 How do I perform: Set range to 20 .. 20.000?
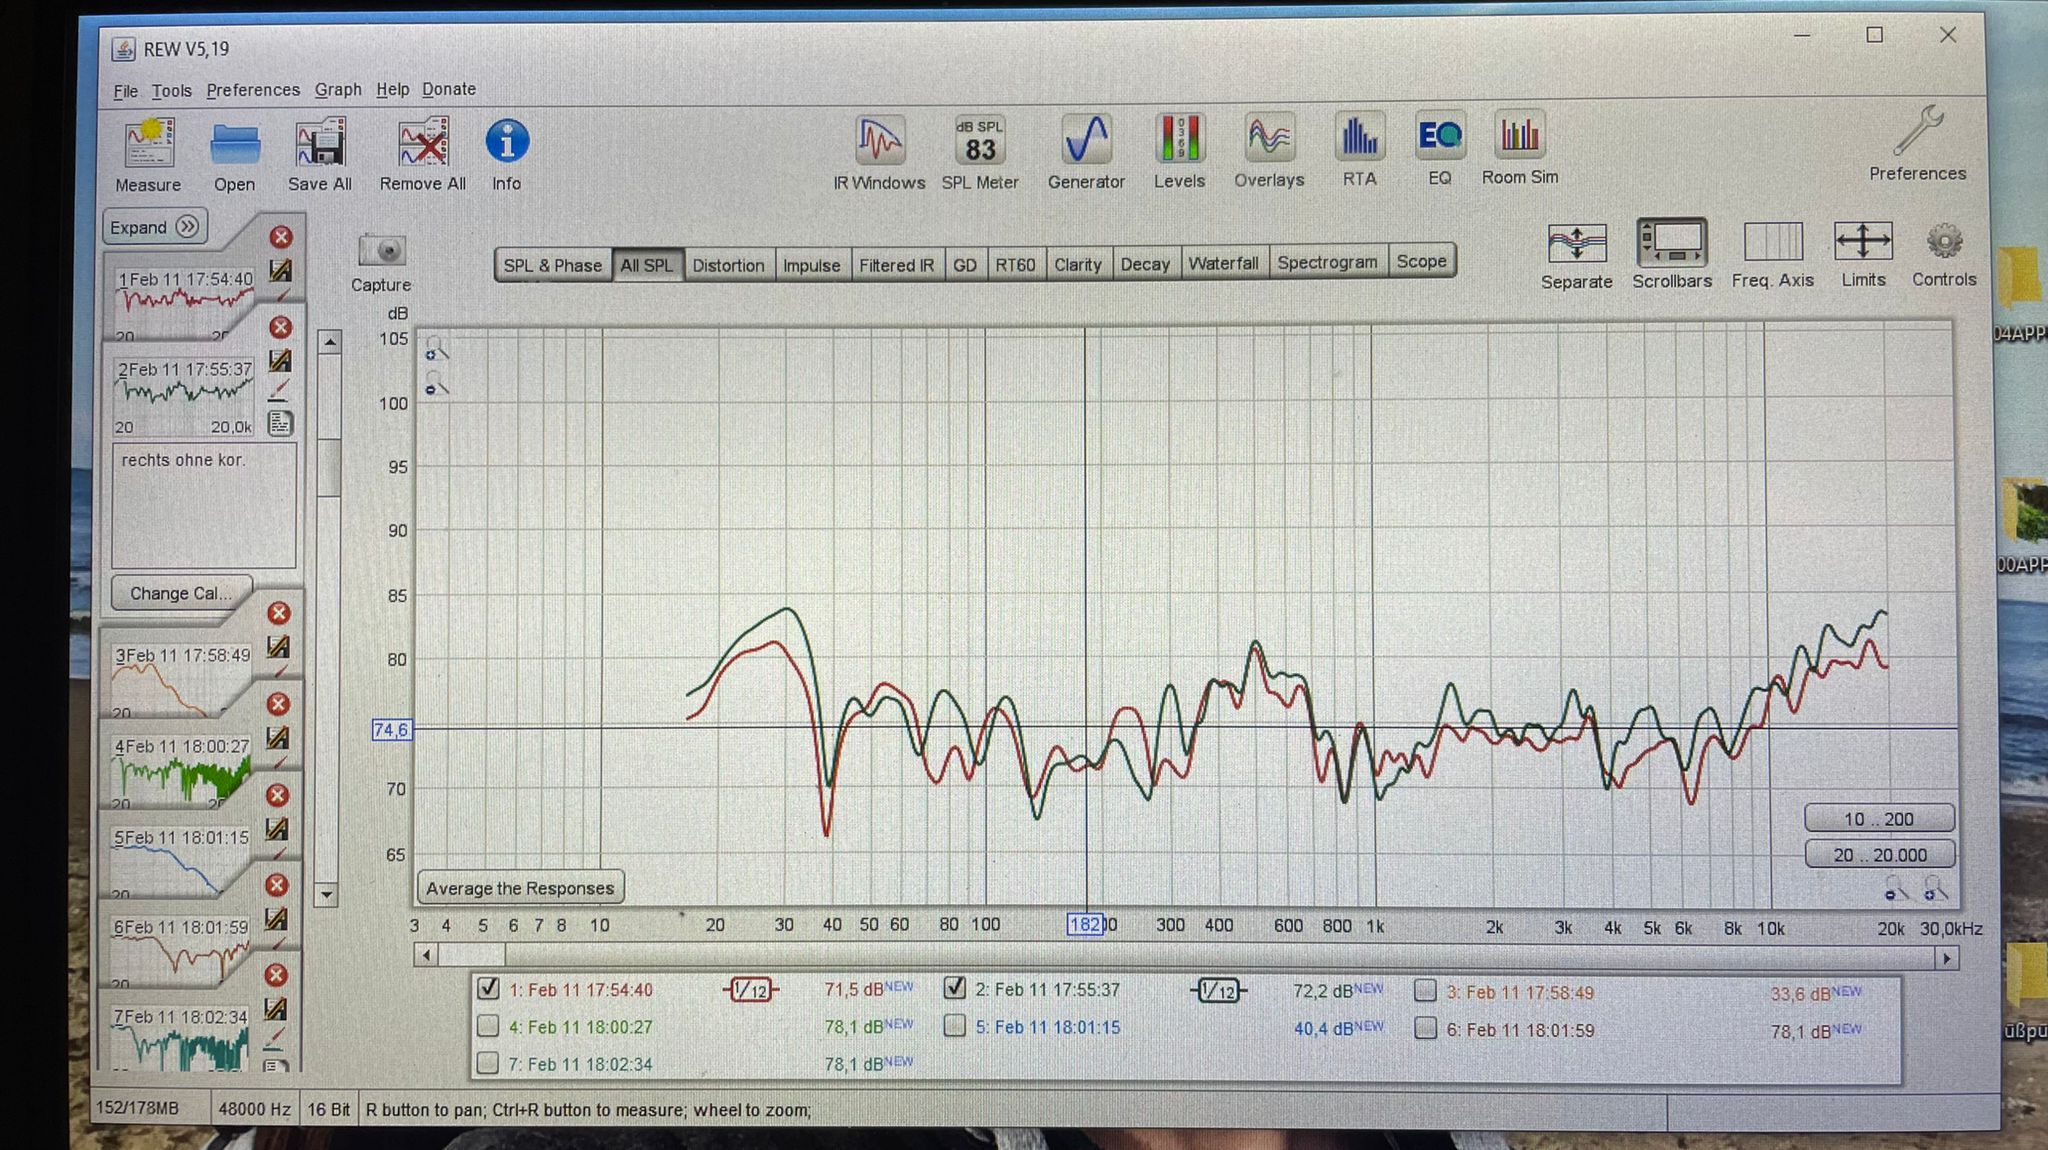[1879, 855]
